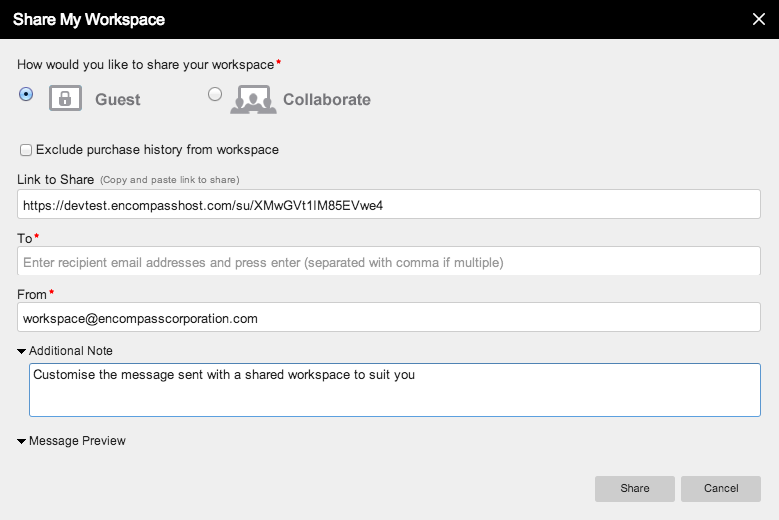779x520 pixels.
Task: Select the Collaborate radio button
Action: 215,94
